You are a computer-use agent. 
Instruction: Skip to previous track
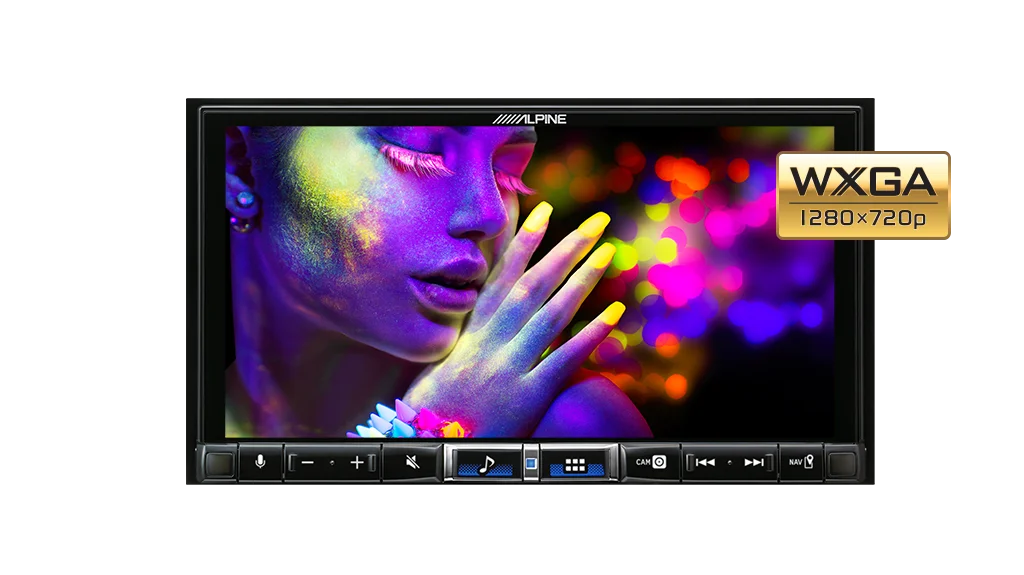click(x=705, y=462)
